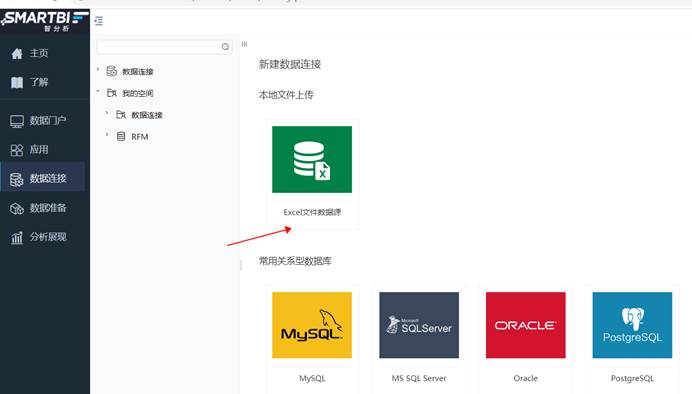Choose the MySQL database tile
The image size is (692, 394).
[312, 325]
